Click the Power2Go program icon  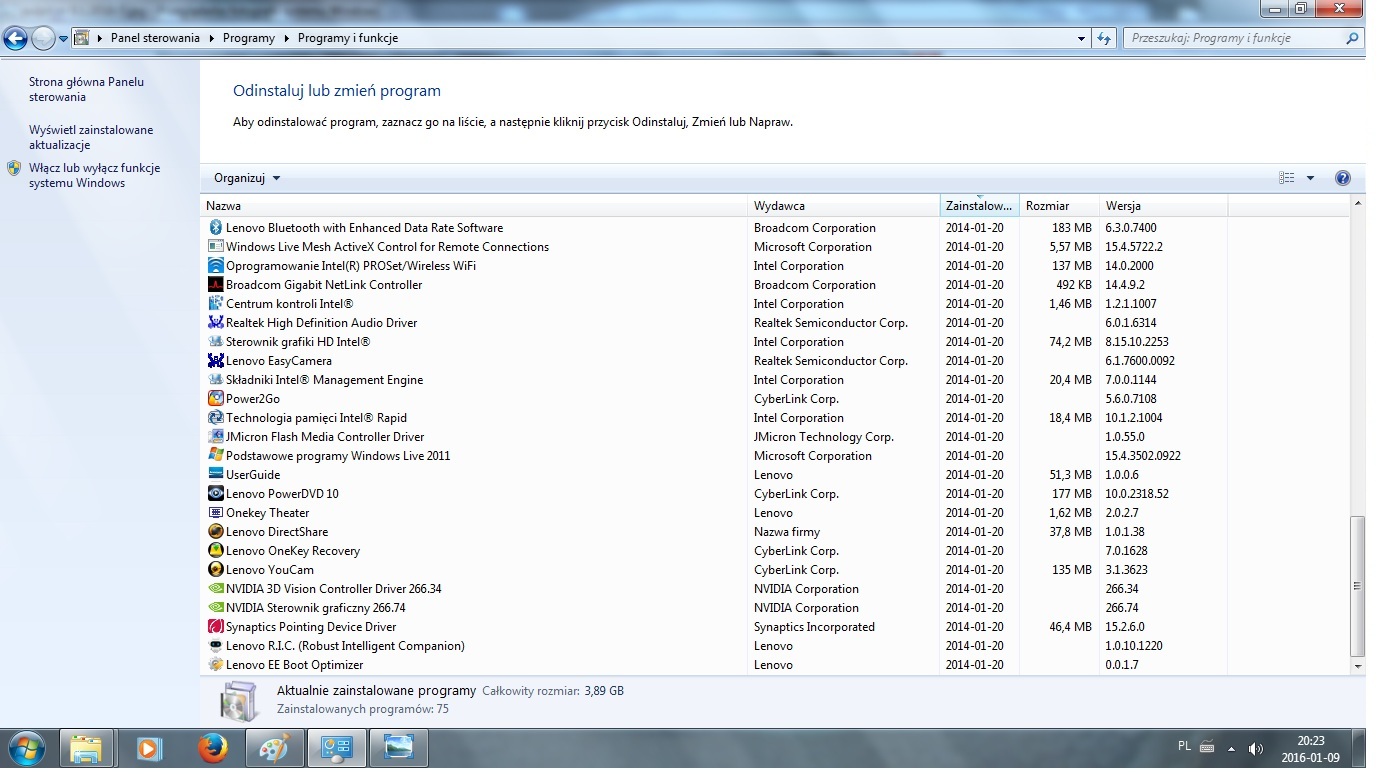(215, 399)
